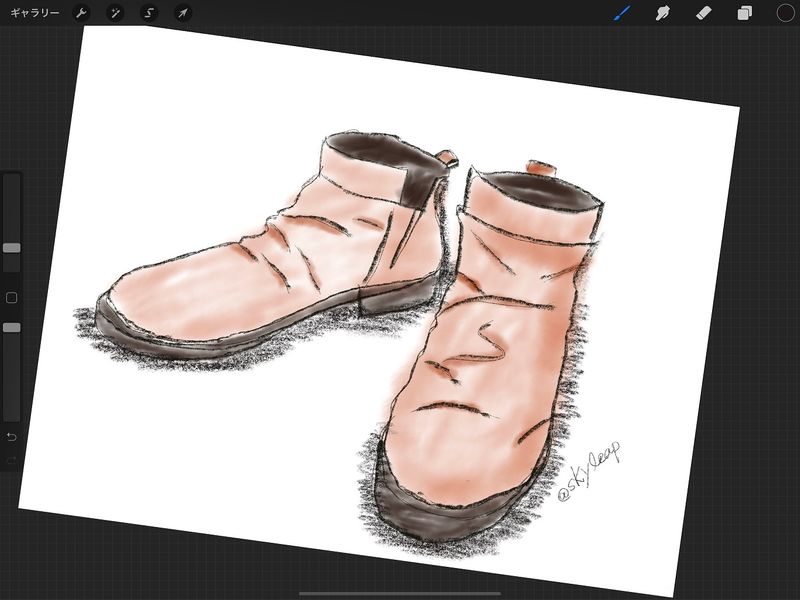Tap the home indicator bar at bottom
Image resolution: width=800 pixels, height=600 pixels.
pyautogui.click(x=400, y=593)
